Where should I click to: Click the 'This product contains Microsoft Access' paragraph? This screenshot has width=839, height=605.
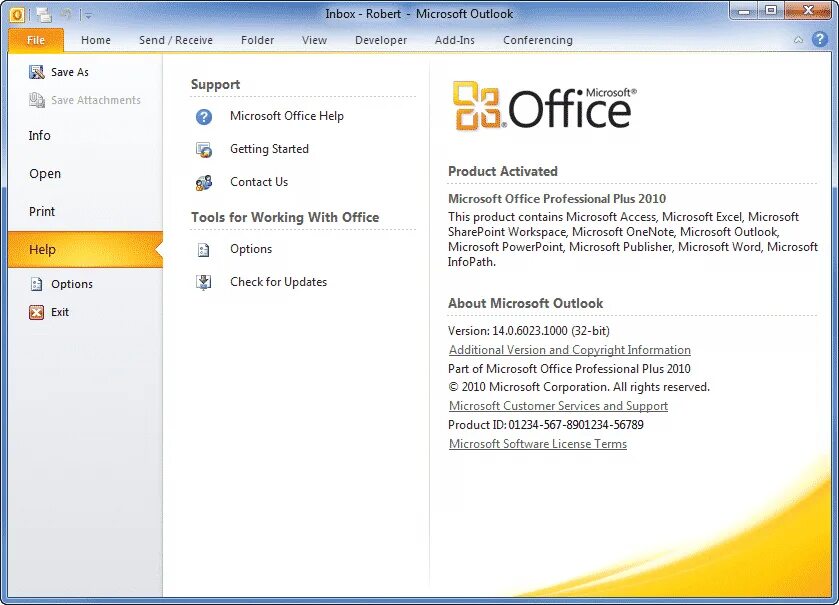633,239
